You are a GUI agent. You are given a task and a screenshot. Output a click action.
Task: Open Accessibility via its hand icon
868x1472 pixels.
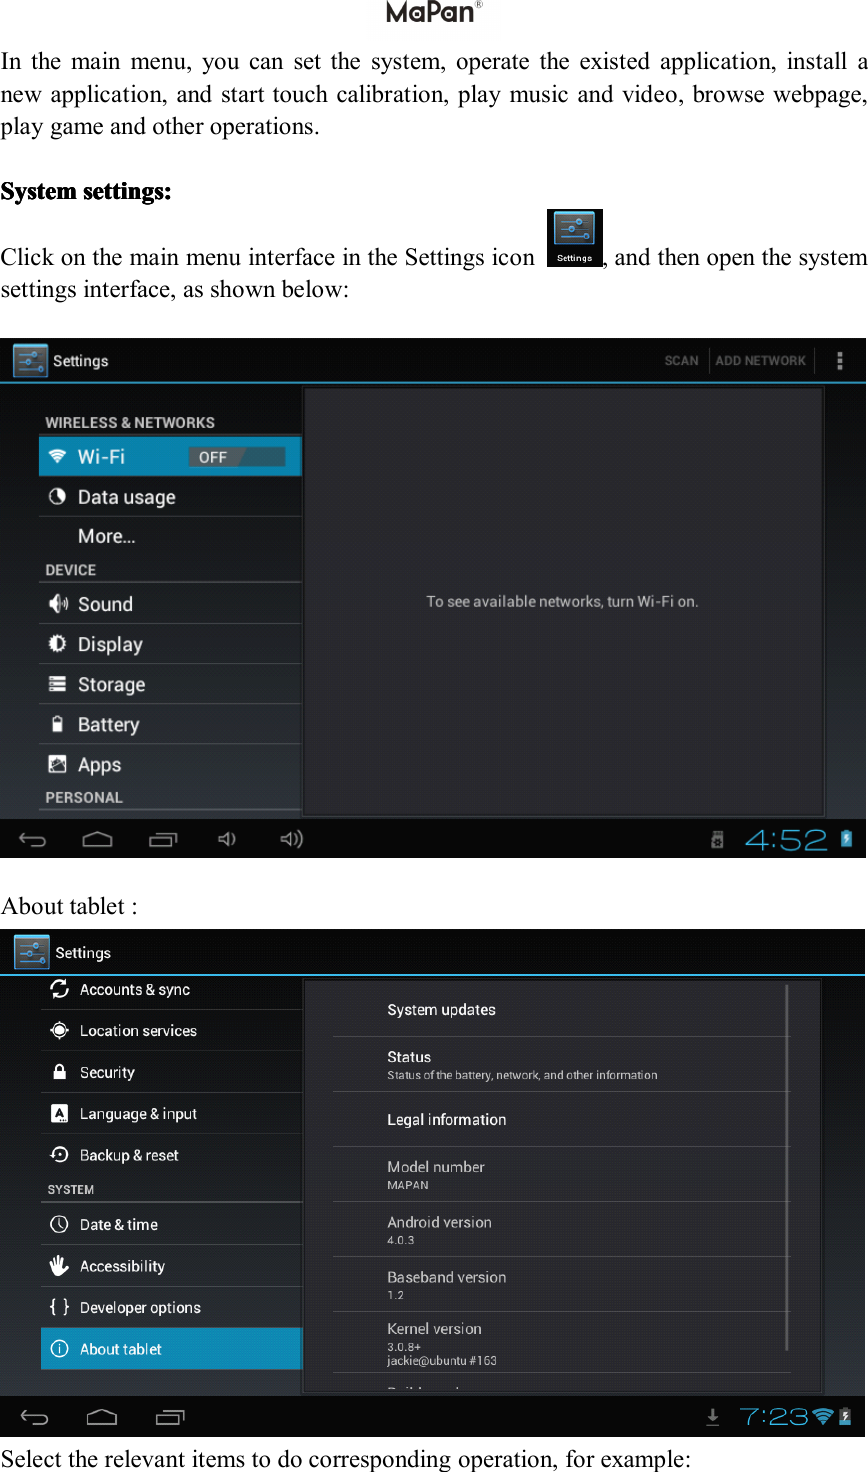click(x=58, y=1265)
